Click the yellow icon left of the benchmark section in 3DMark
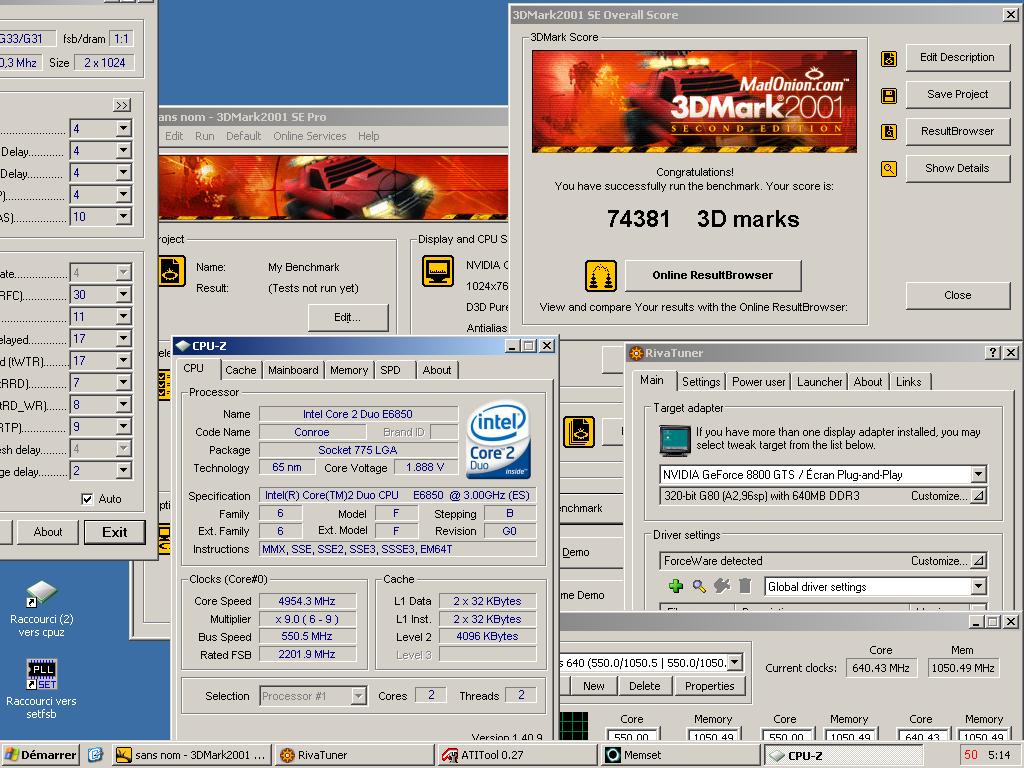The height and width of the screenshot is (768, 1024). 579,432
